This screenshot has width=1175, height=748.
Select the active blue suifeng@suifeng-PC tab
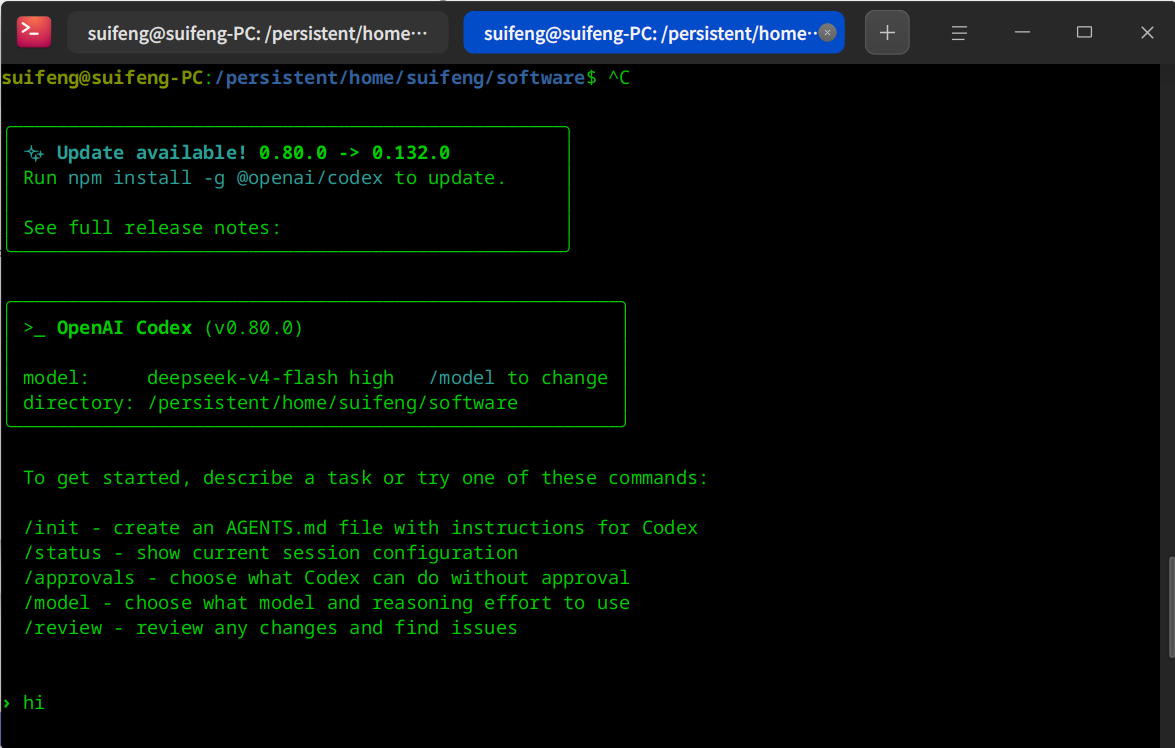pyautogui.click(x=653, y=33)
